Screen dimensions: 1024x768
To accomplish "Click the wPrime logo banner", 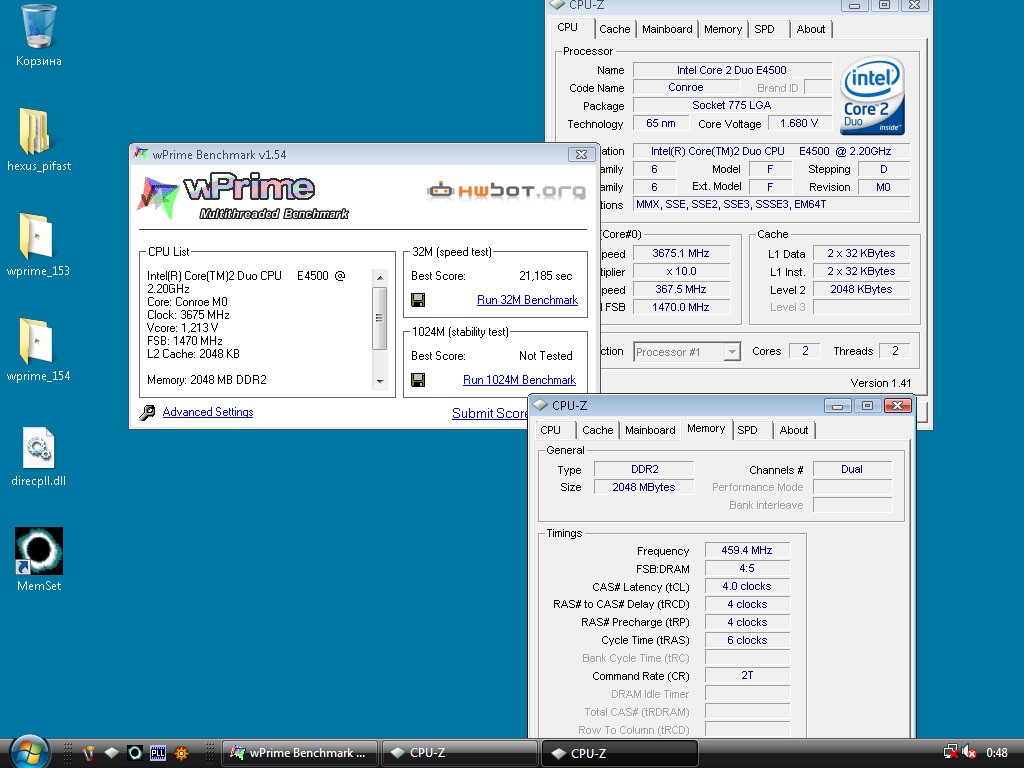I will [x=243, y=197].
